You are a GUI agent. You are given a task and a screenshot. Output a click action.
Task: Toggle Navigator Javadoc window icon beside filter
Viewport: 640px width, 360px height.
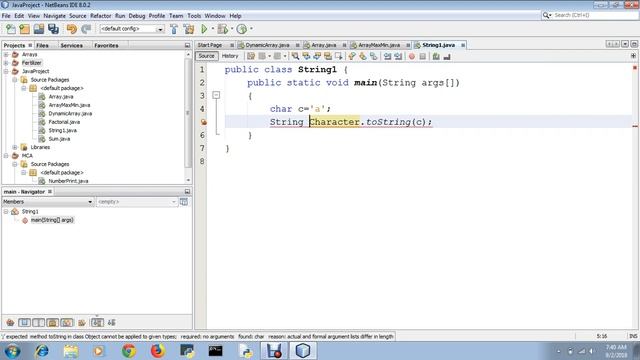[184, 202]
